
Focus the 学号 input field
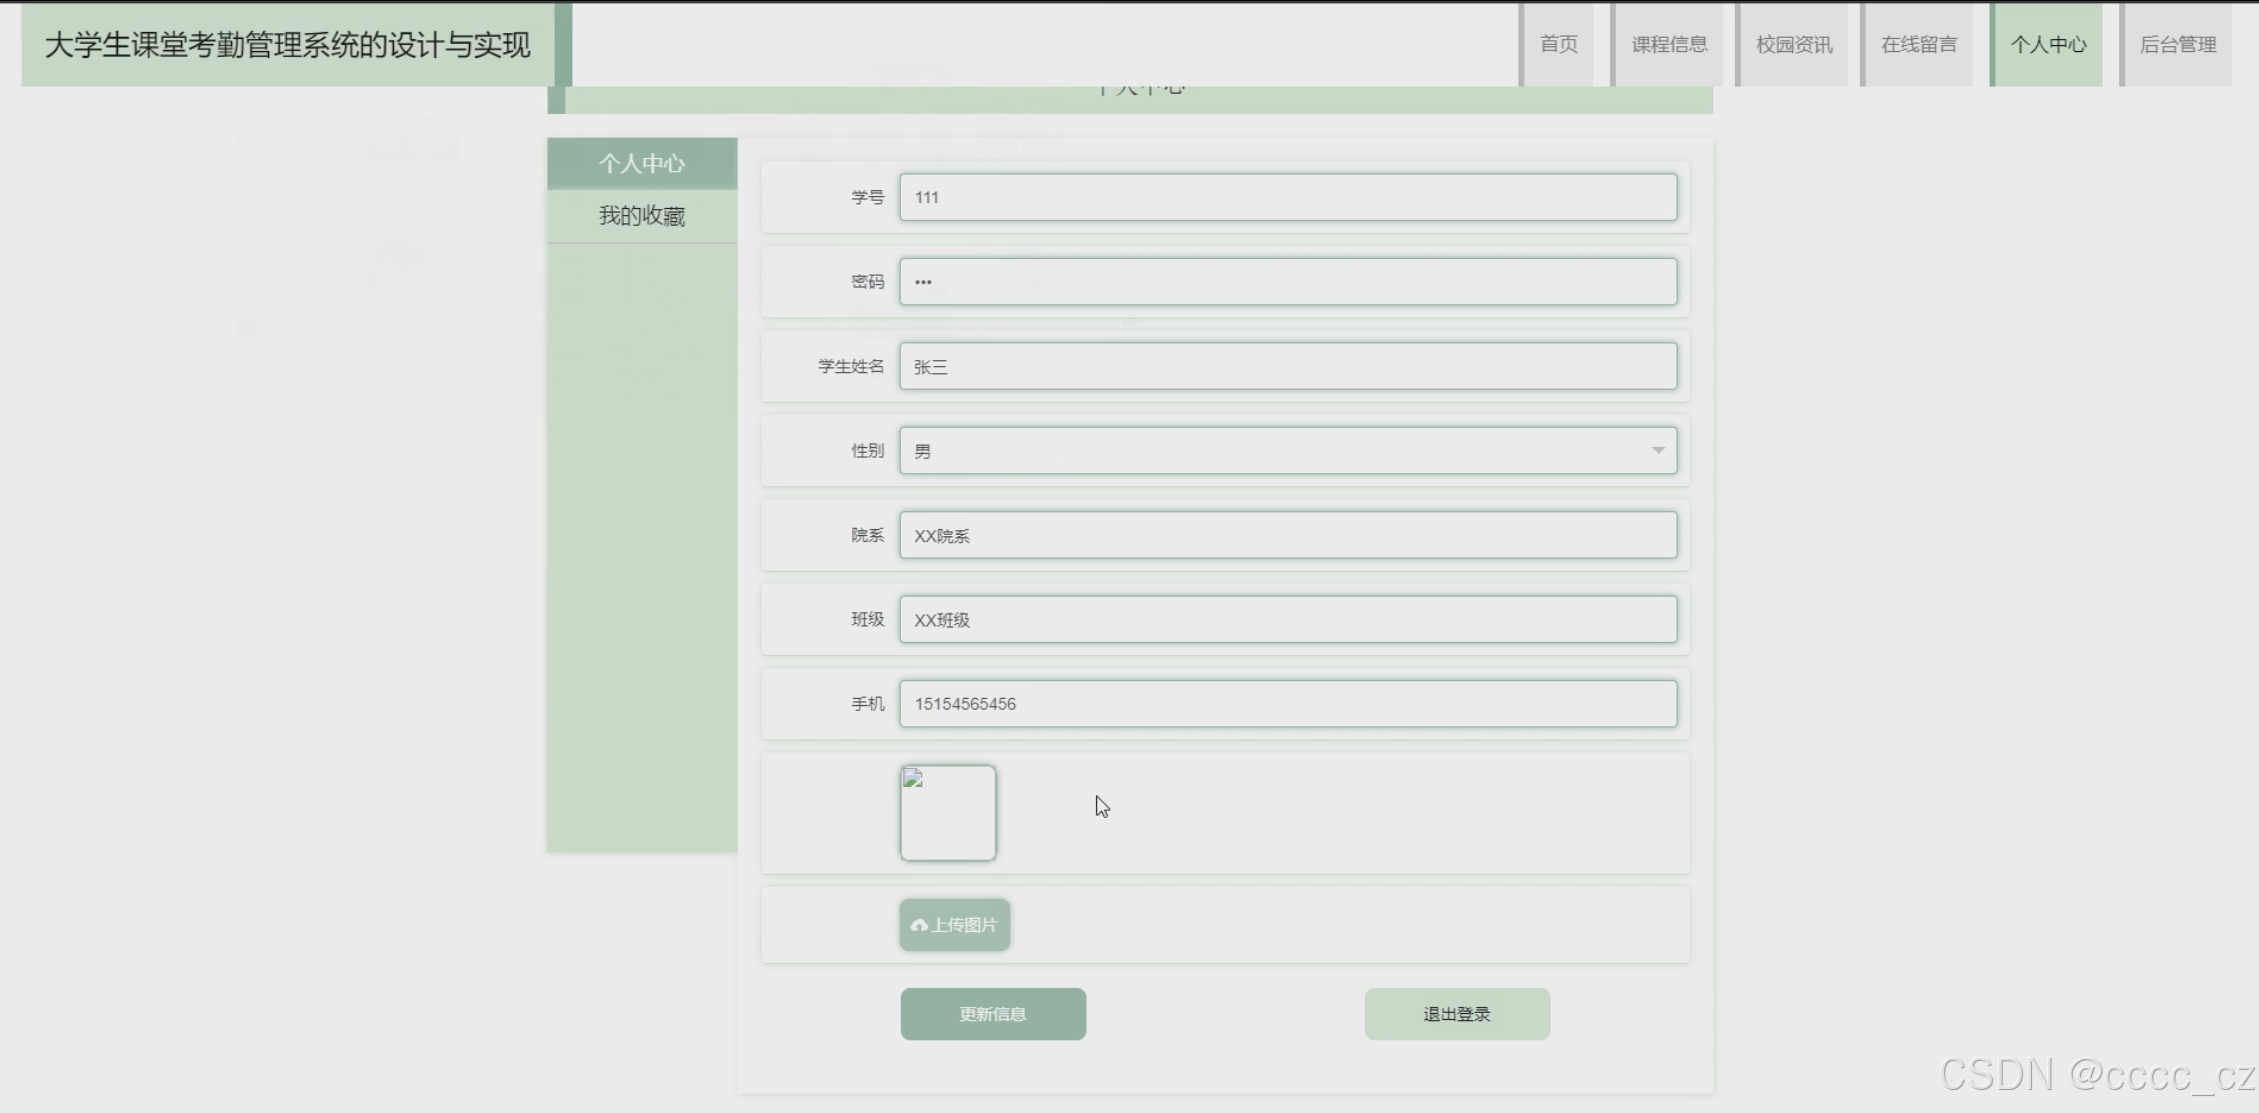point(1288,197)
